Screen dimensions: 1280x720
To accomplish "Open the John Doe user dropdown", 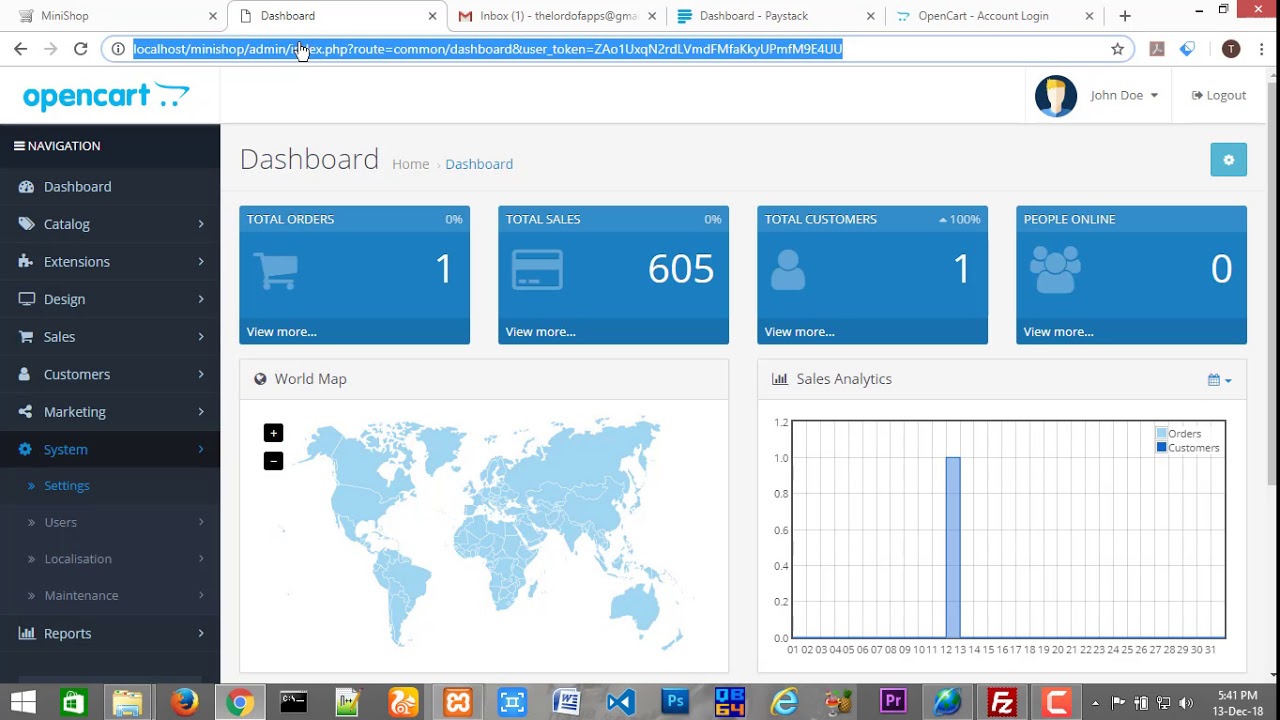I will (x=1124, y=96).
